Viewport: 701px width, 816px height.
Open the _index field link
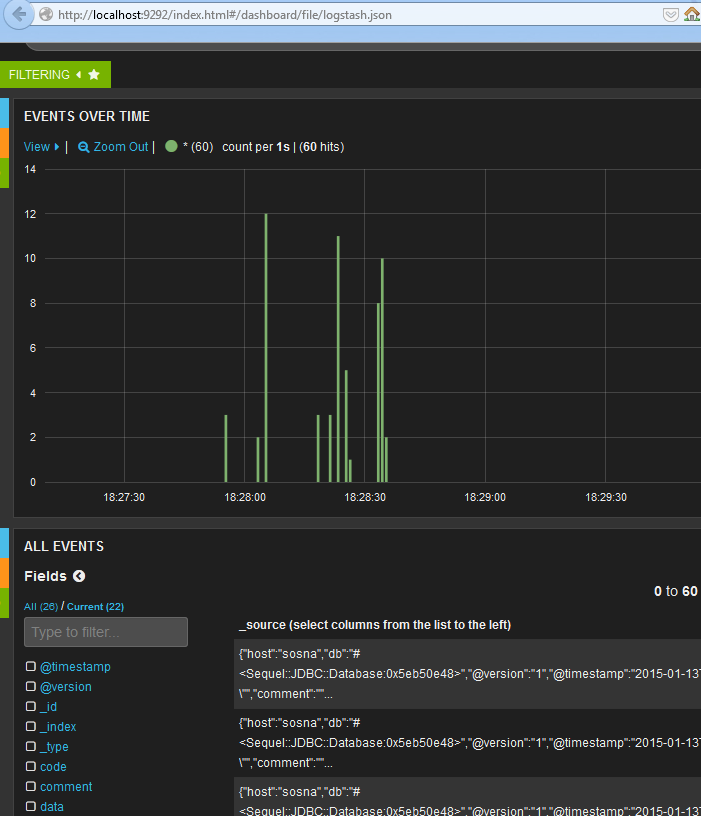coord(58,726)
